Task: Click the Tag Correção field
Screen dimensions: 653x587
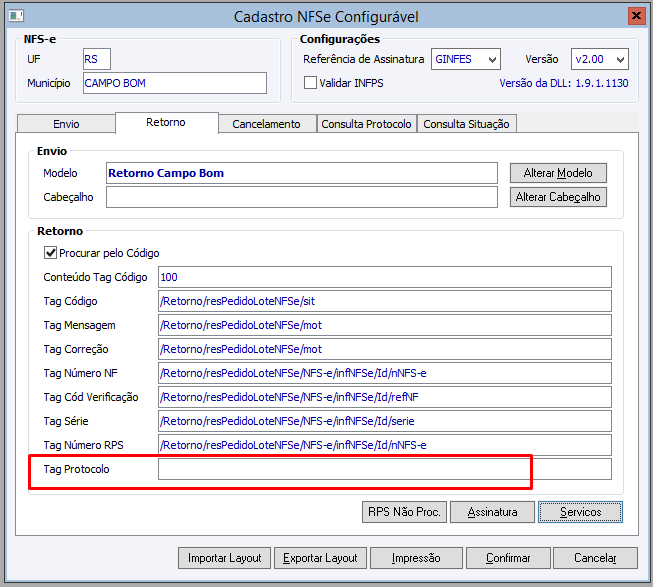Action: pyautogui.click(x=385, y=349)
